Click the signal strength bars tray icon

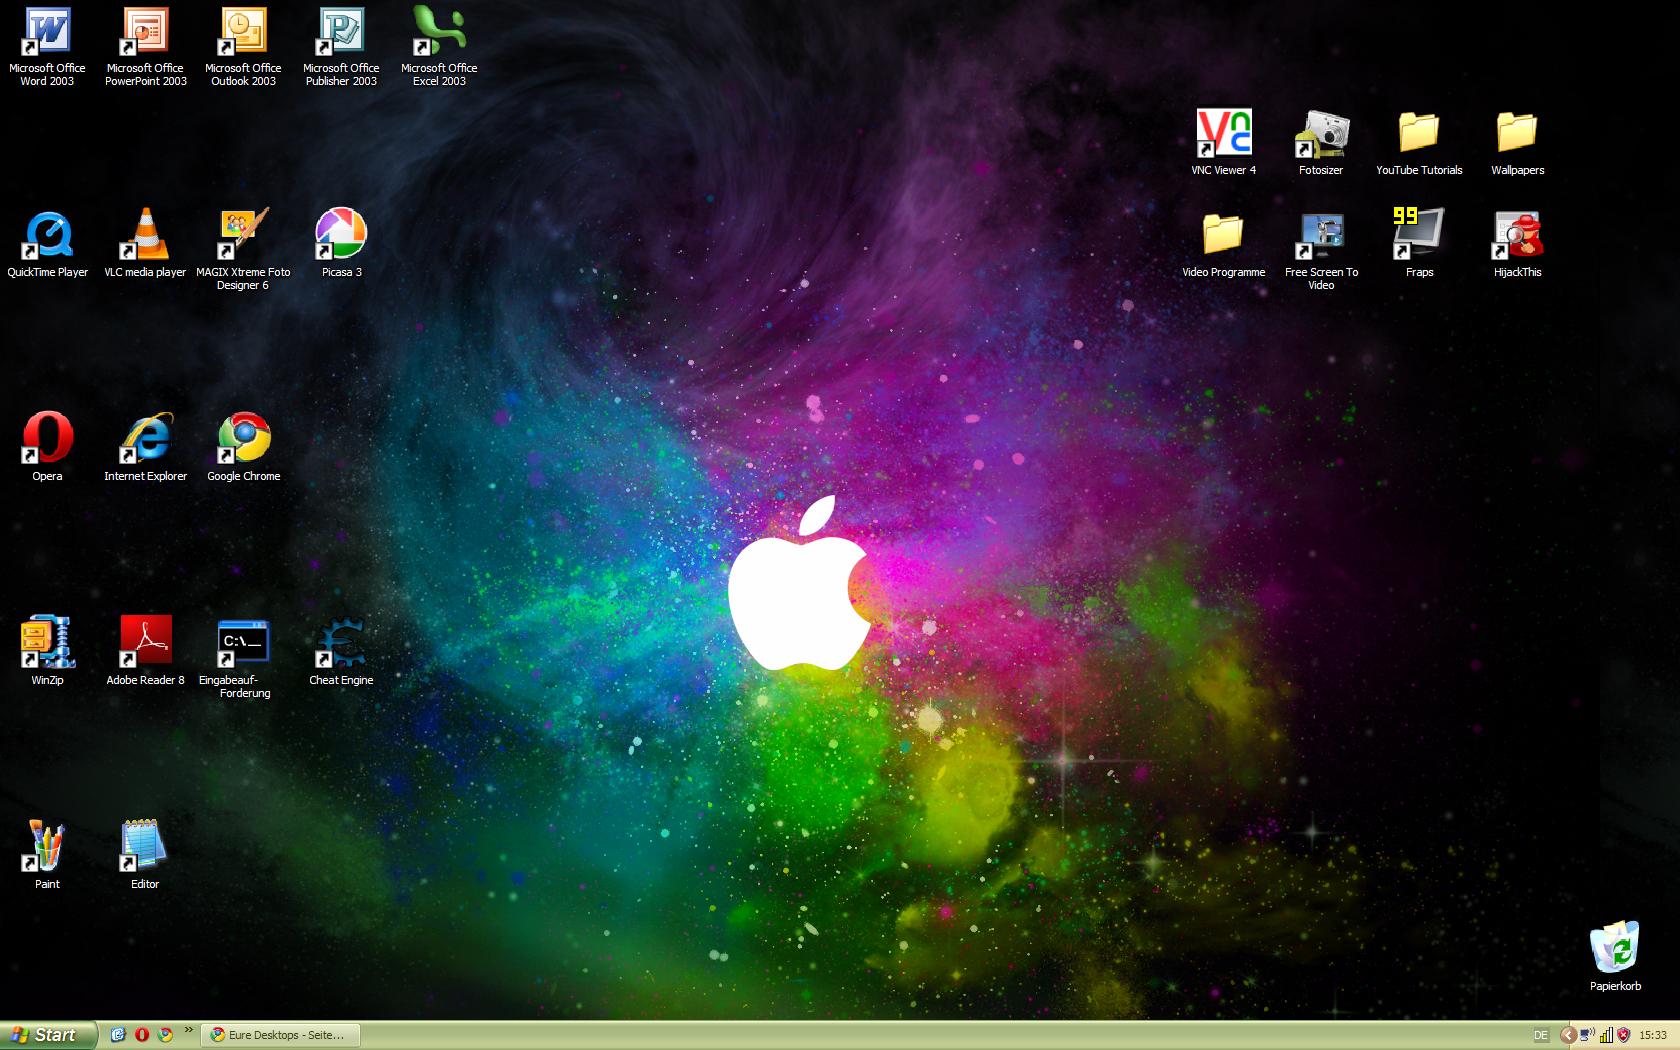(x=1606, y=1035)
